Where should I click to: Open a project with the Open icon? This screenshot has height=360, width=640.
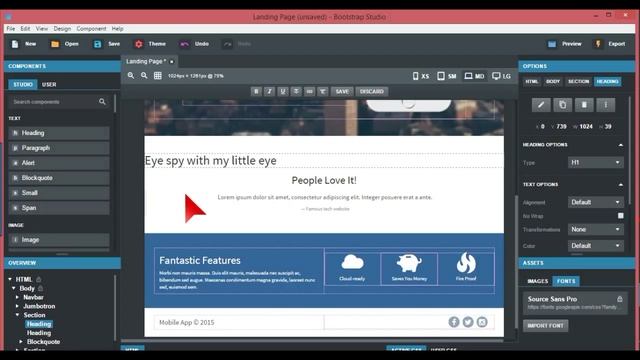[x=55, y=44]
